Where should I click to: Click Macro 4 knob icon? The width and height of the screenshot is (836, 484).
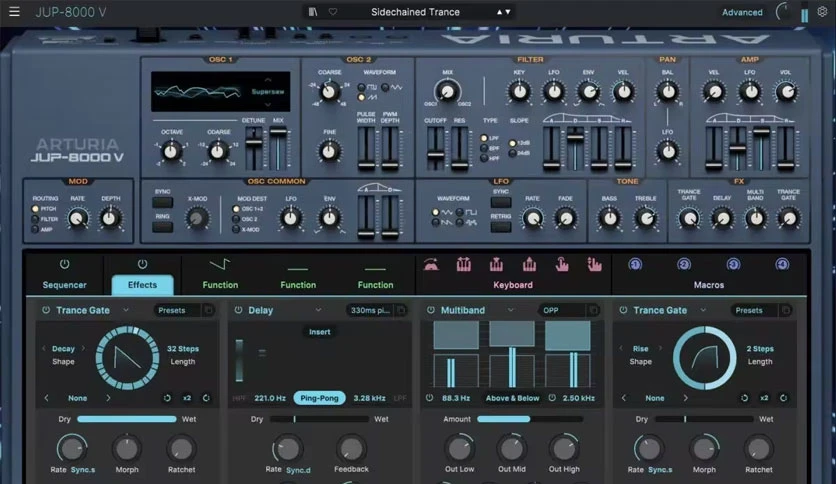coord(782,264)
